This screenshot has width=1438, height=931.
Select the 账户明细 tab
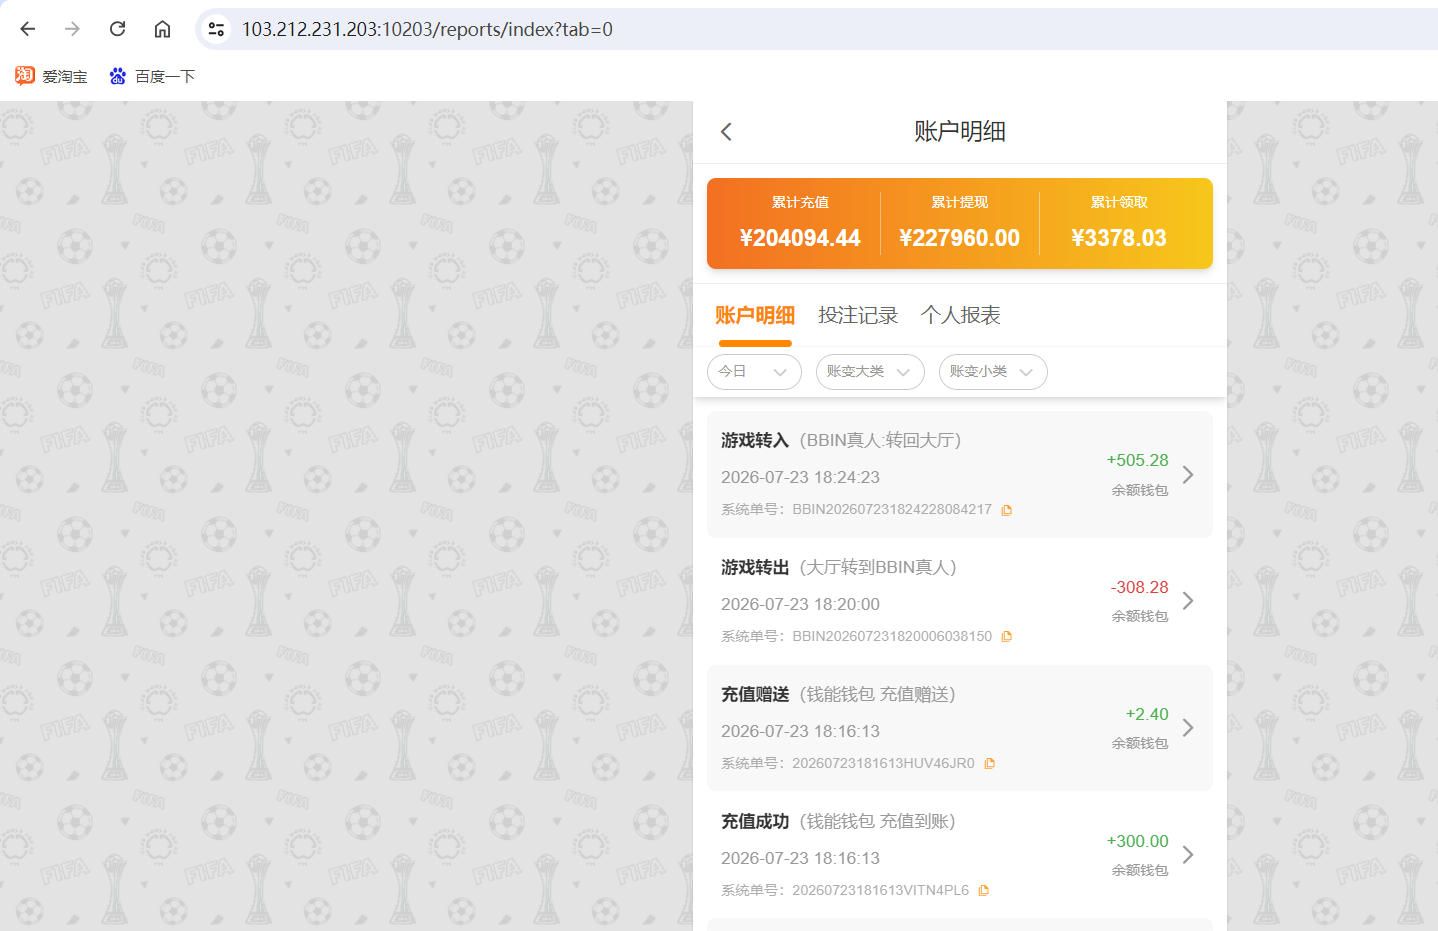(x=755, y=315)
